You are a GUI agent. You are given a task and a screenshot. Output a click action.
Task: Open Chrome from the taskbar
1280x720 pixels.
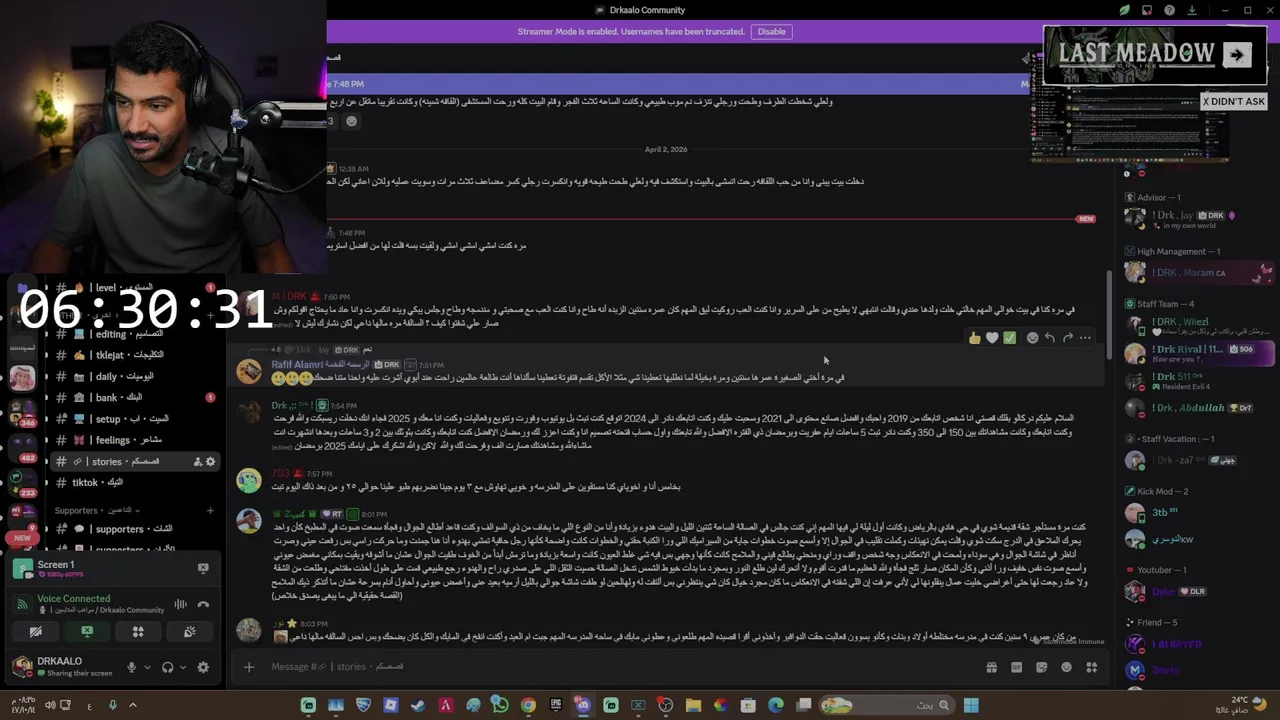point(528,705)
